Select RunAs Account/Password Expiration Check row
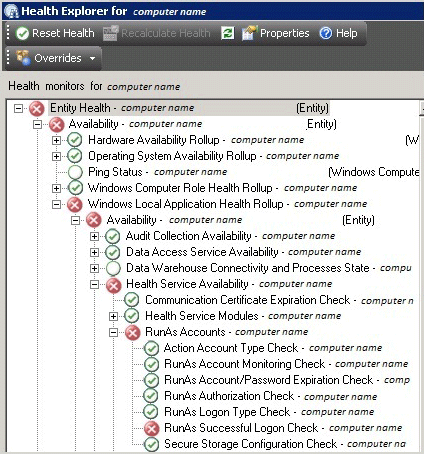This screenshot has width=424, height=454. click(x=287, y=380)
